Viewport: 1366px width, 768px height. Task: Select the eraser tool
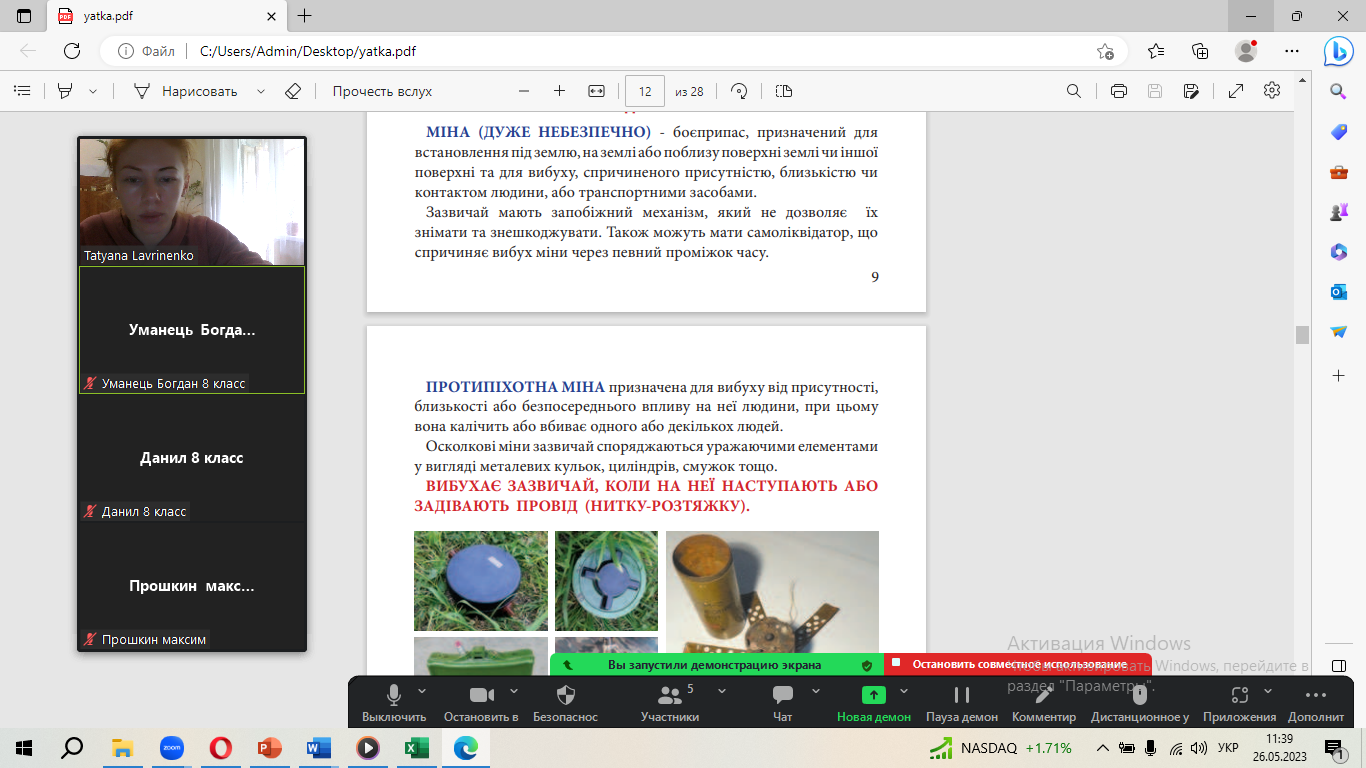[x=293, y=91]
